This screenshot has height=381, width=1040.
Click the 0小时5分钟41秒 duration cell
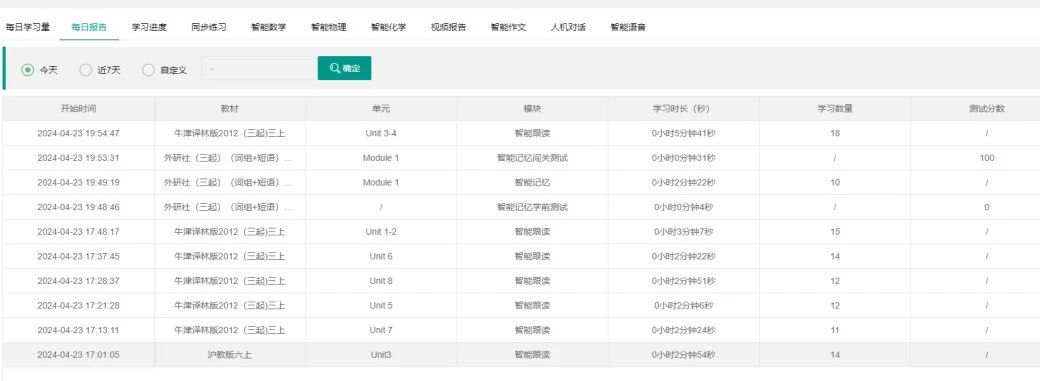pos(683,133)
